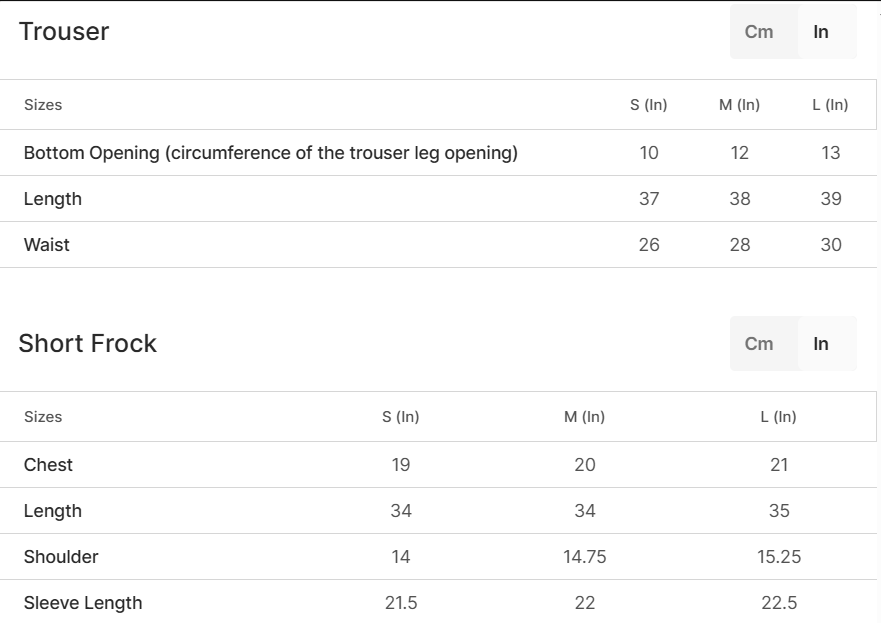This screenshot has width=881, height=623.
Task: Switch Short Frock chart to Cm
Action: pyautogui.click(x=759, y=344)
